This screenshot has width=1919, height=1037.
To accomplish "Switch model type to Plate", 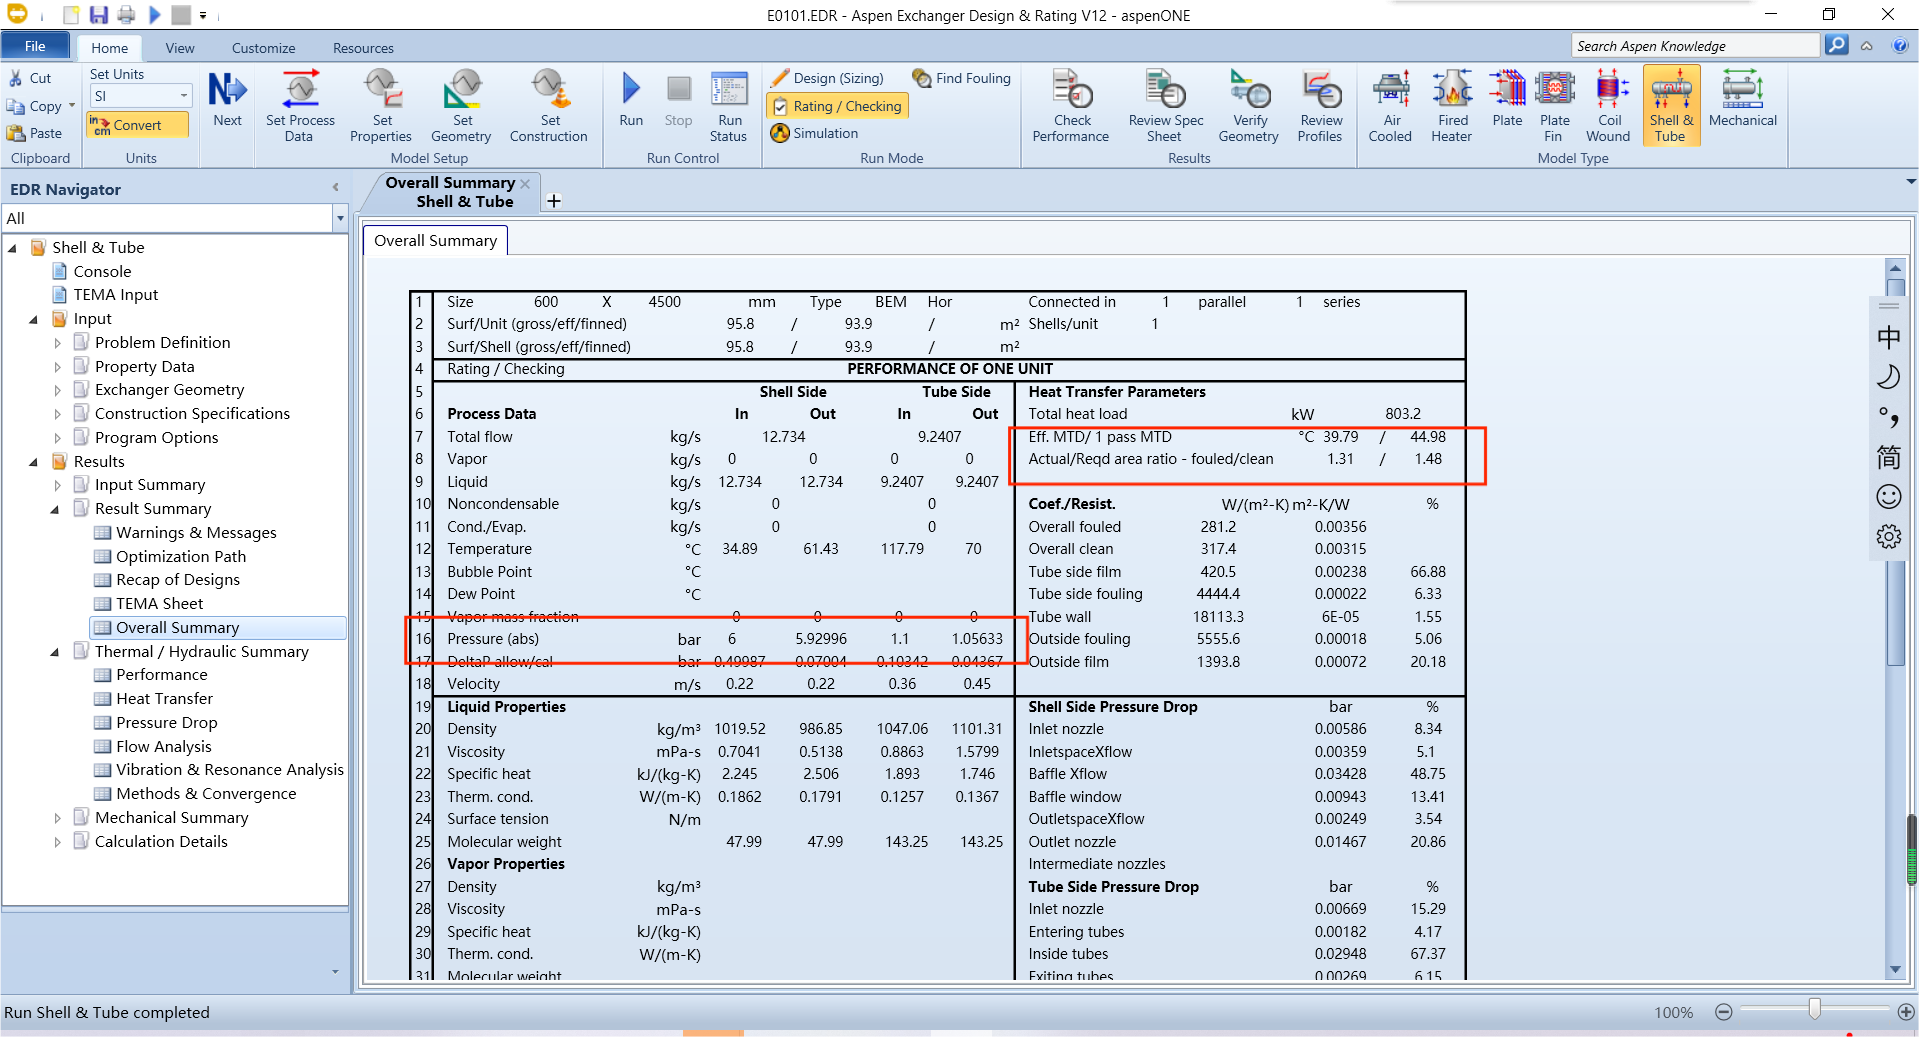I will [x=1507, y=100].
